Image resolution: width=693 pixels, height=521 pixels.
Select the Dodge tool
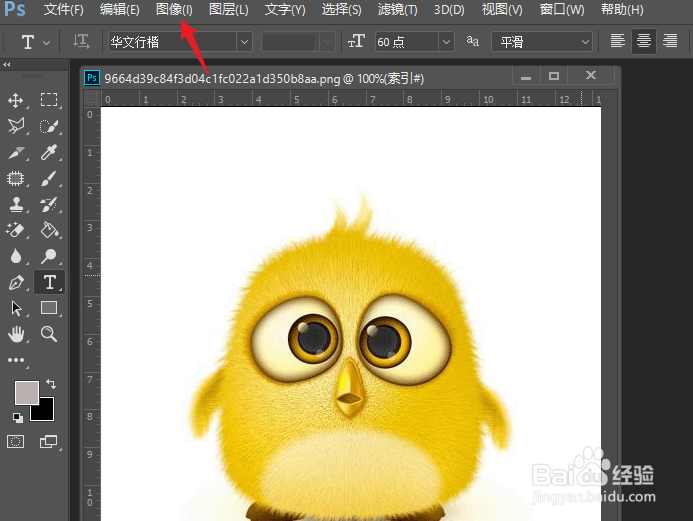[x=49, y=256]
